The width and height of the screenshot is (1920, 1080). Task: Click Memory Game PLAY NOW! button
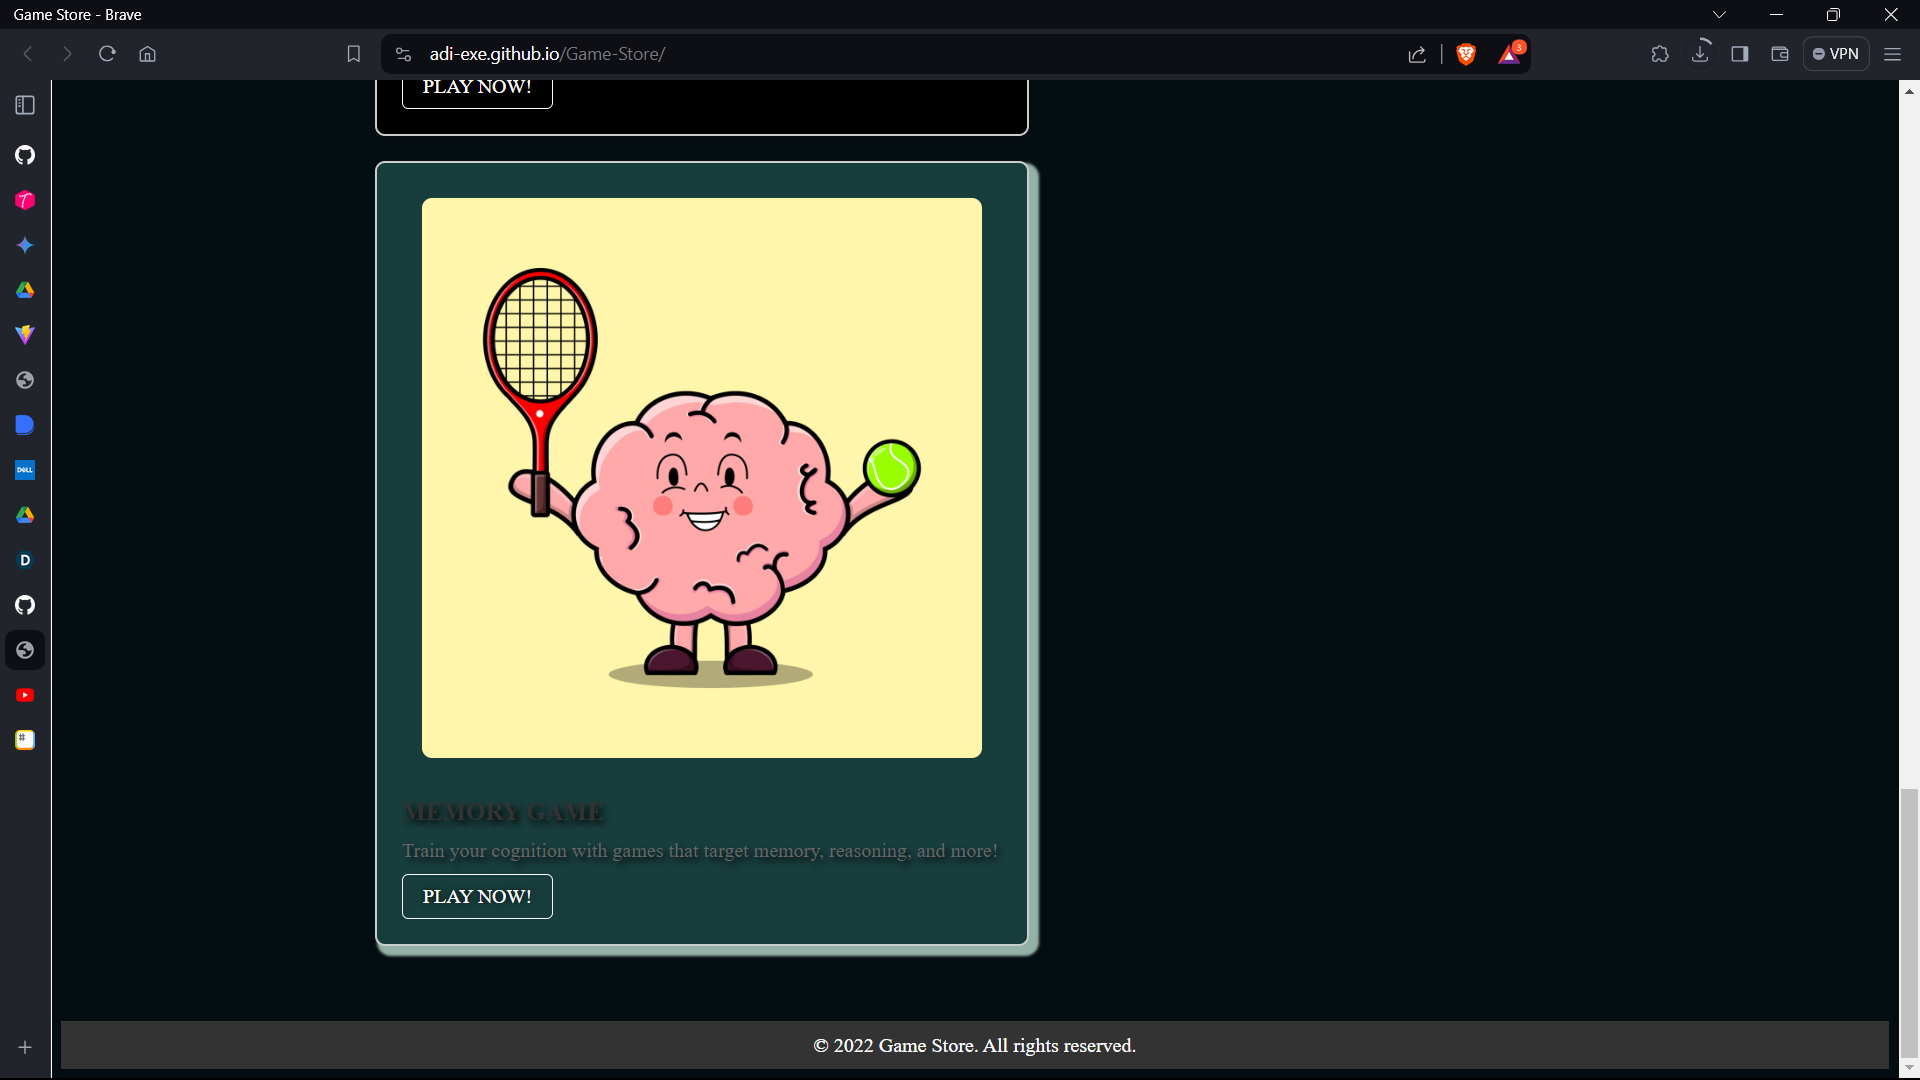click(477, 896)
